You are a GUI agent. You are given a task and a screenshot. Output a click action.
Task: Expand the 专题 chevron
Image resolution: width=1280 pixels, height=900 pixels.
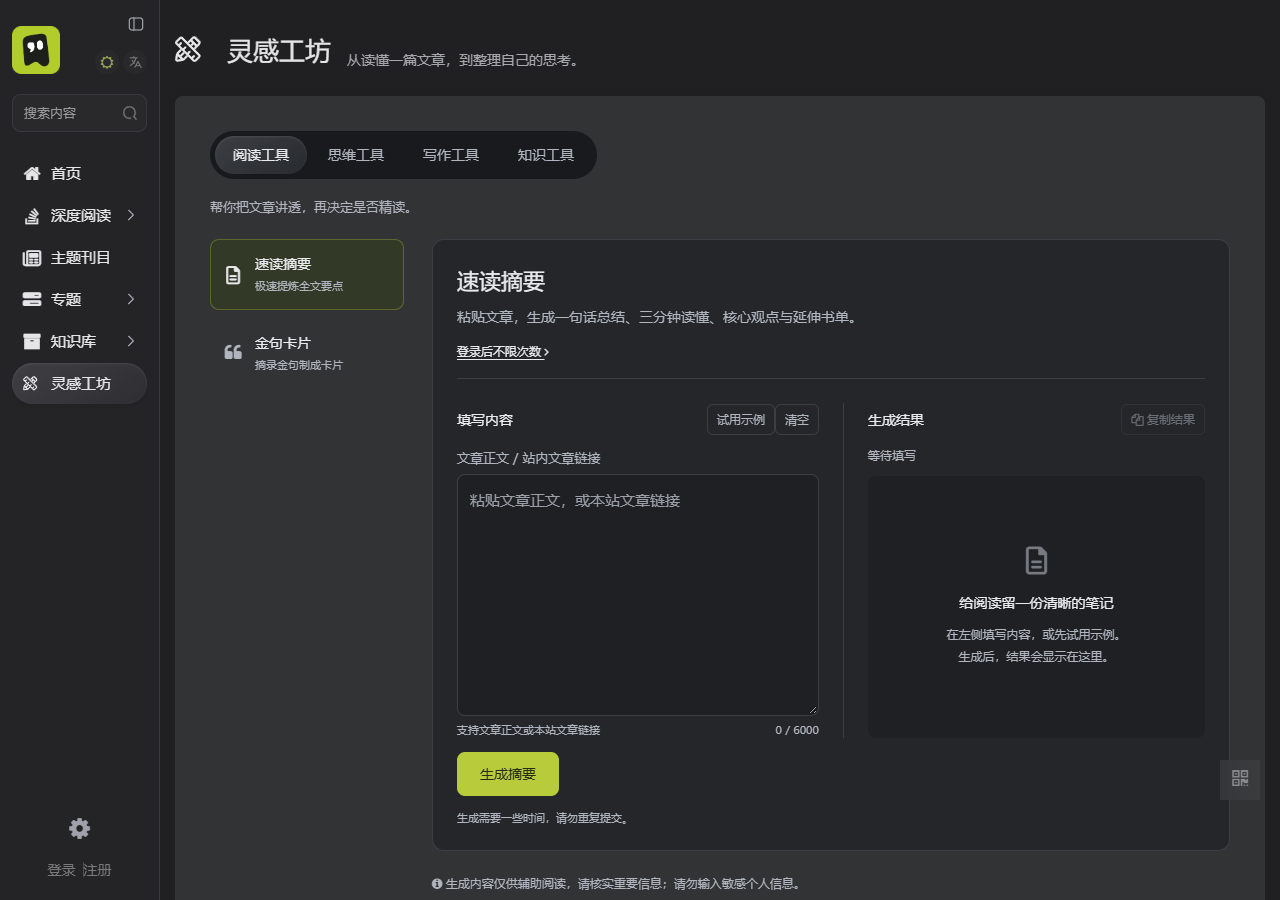pyautogui.click(x=130, y=299)
